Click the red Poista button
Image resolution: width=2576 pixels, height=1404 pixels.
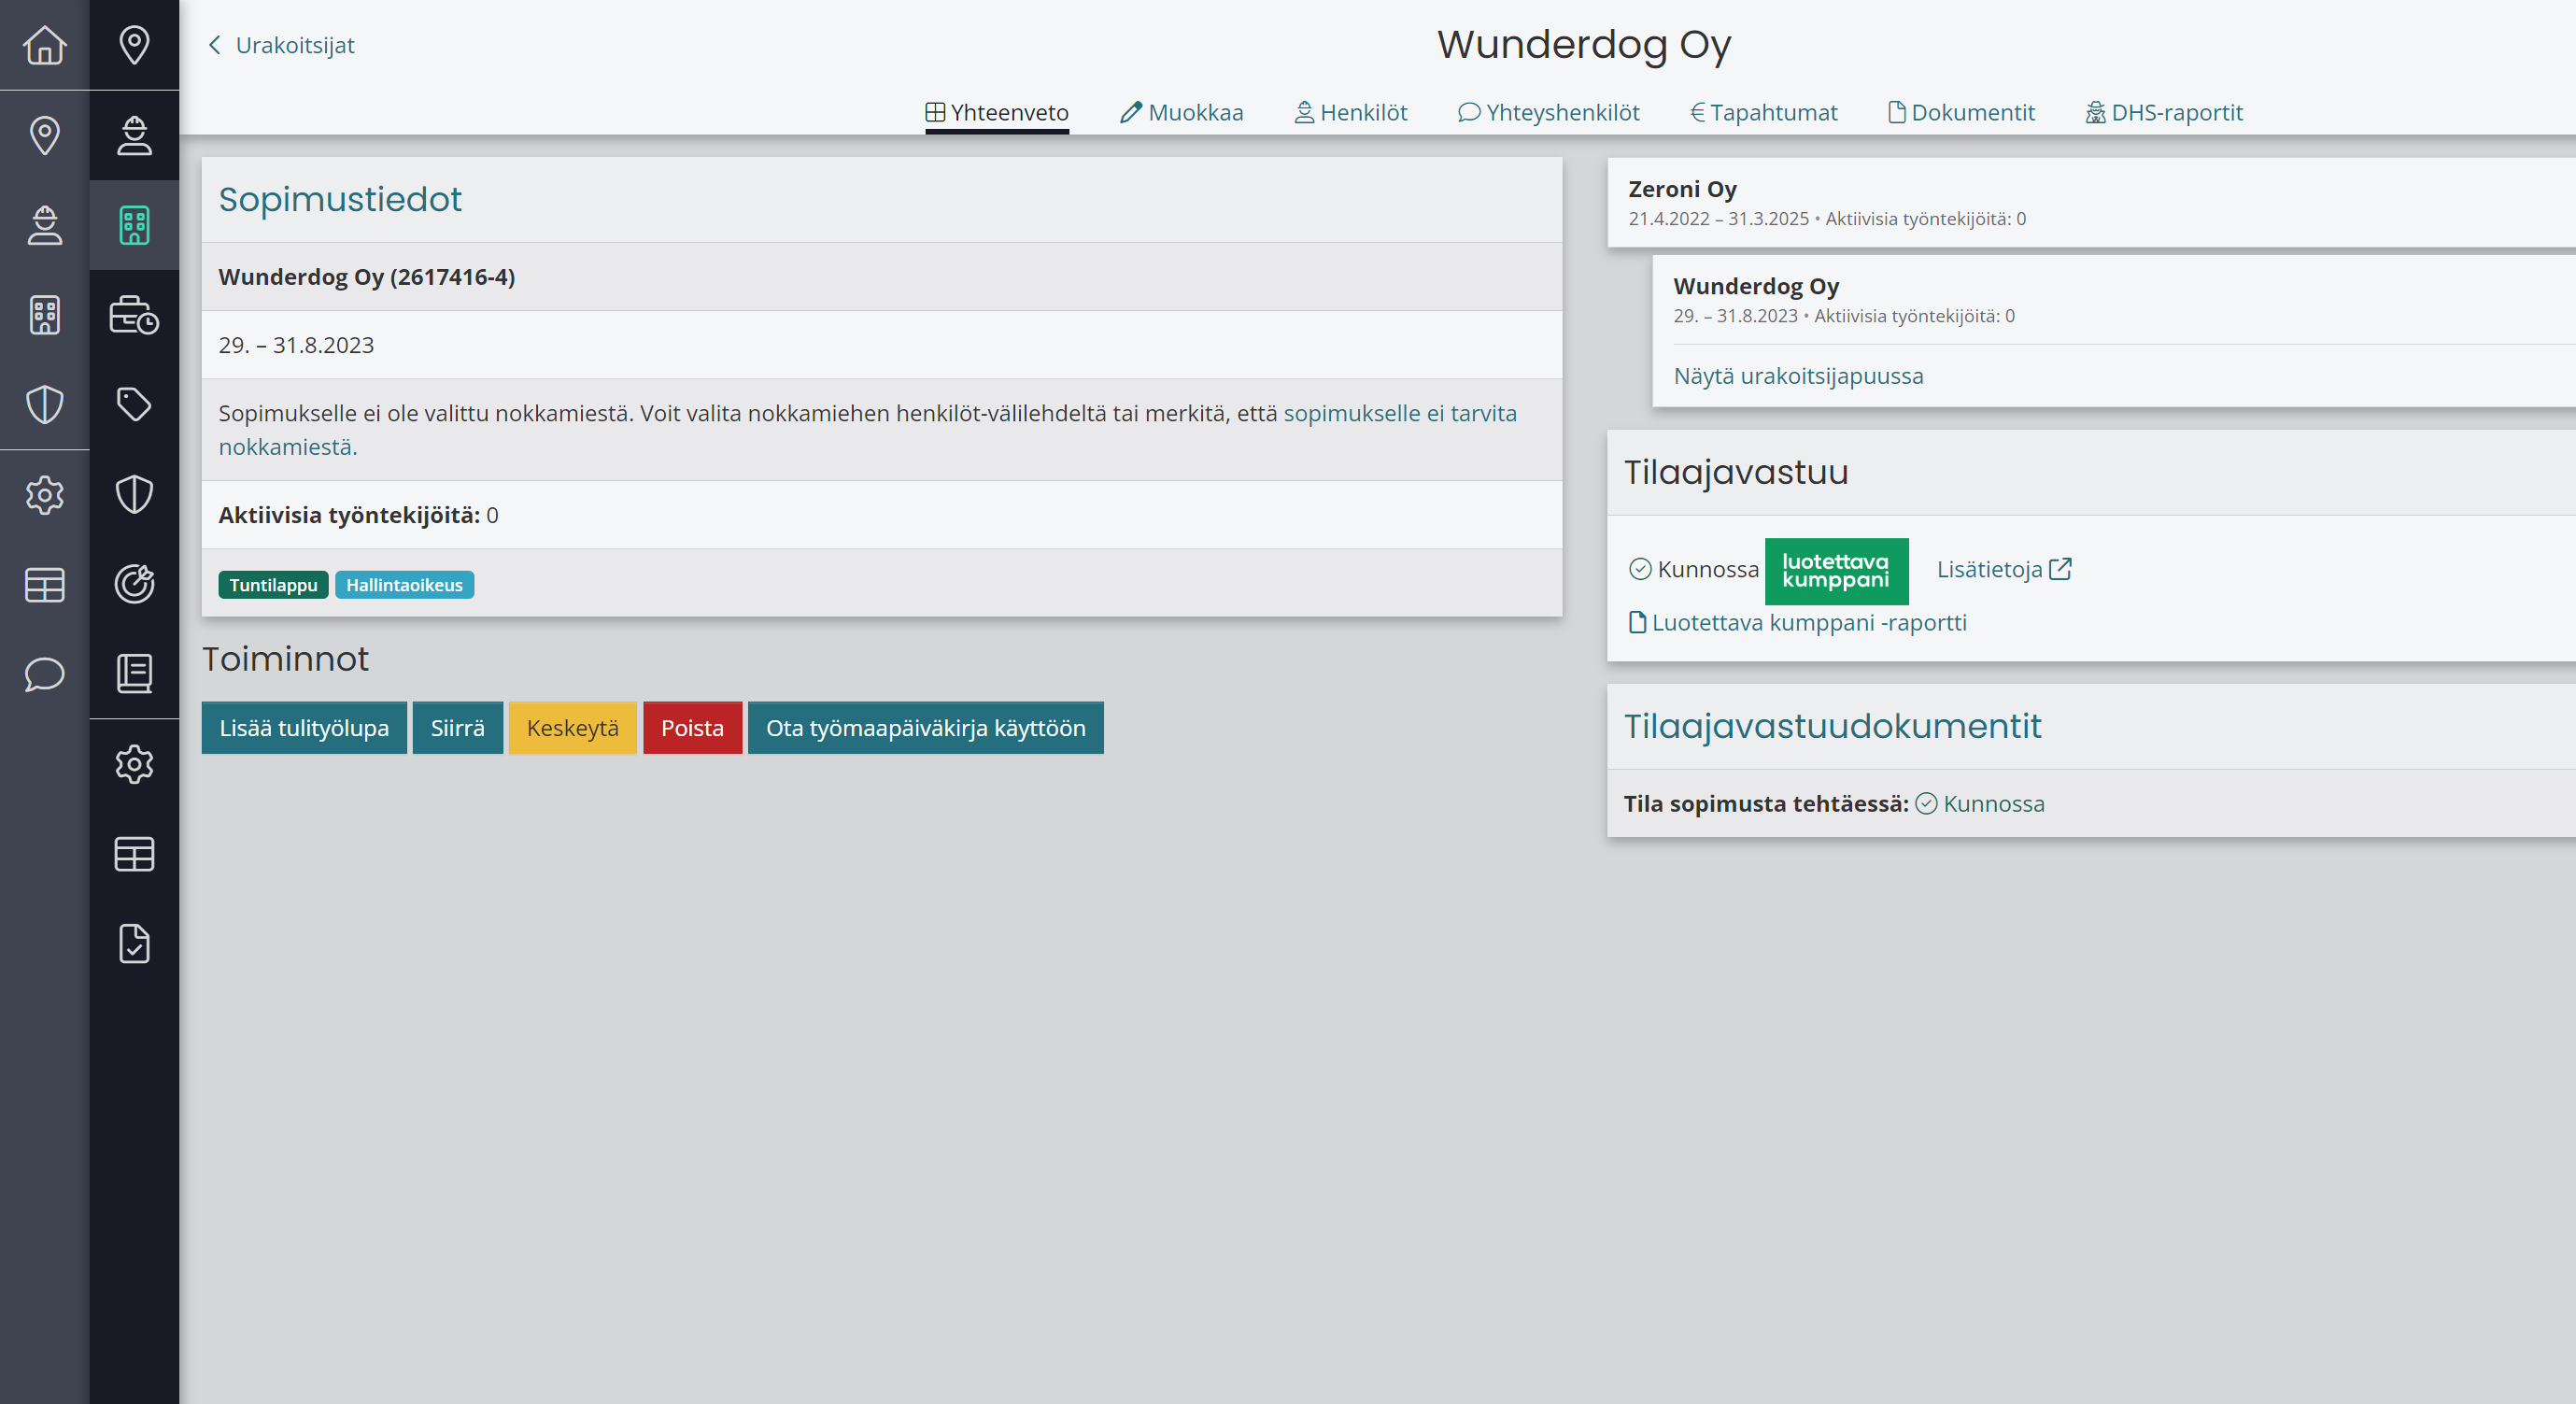click(692, 728)
